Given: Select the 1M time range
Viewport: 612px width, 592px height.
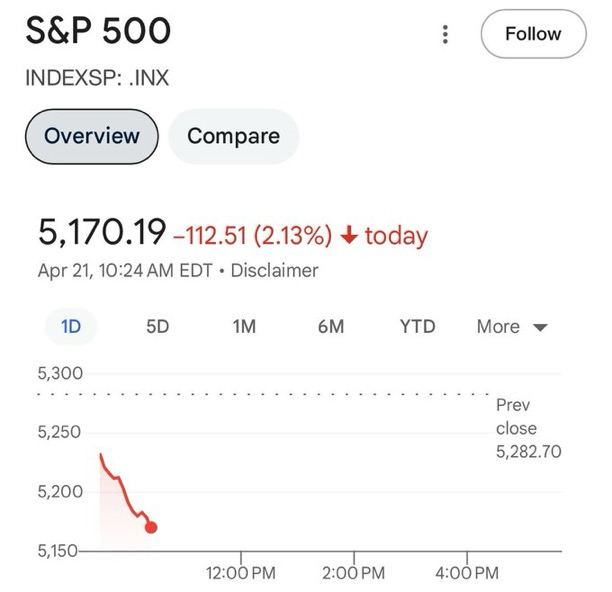Looking at the screenshot, I should (x=244, y=327).
